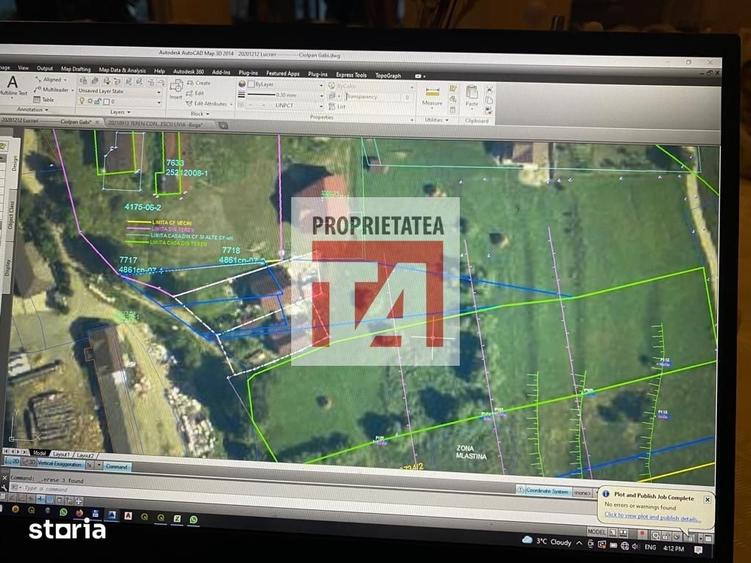Click the info icon in plot notification
The height and width of the screenshot is (563, 751).
(606, 494)
